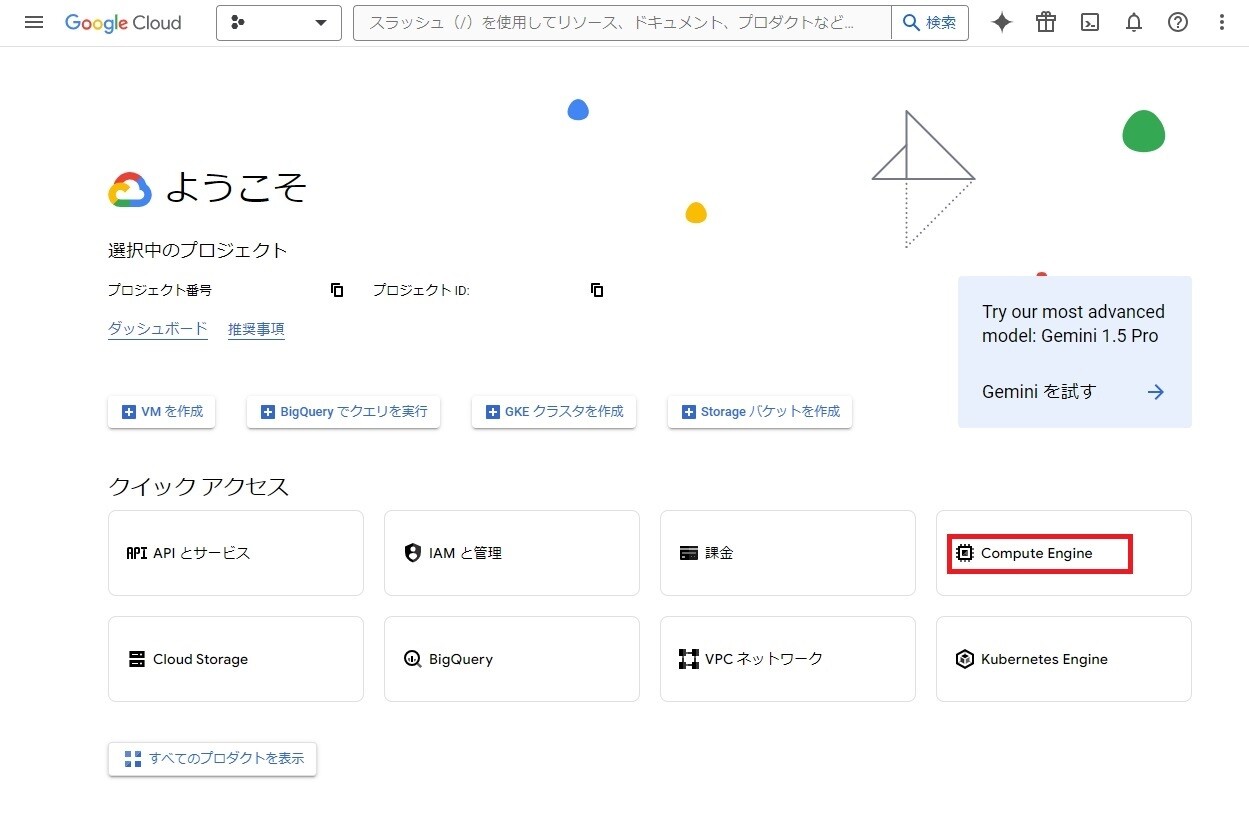This screenshot has height=816, width=1249.
Task: Click the grid icon on all-products button
Action: click(133, 759)
